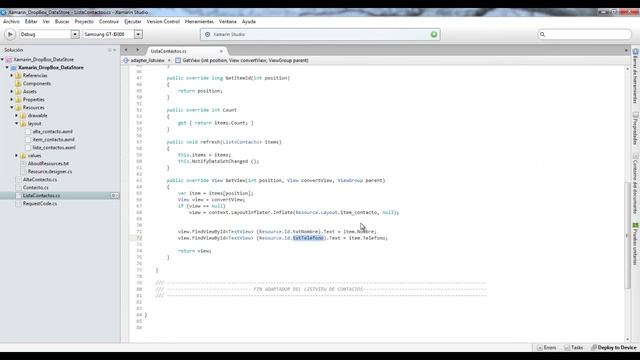640x360 pixels.
Task: Open the adapter_listview class breadcrumb
Action: pyautogui.click(x=147, y=60)
